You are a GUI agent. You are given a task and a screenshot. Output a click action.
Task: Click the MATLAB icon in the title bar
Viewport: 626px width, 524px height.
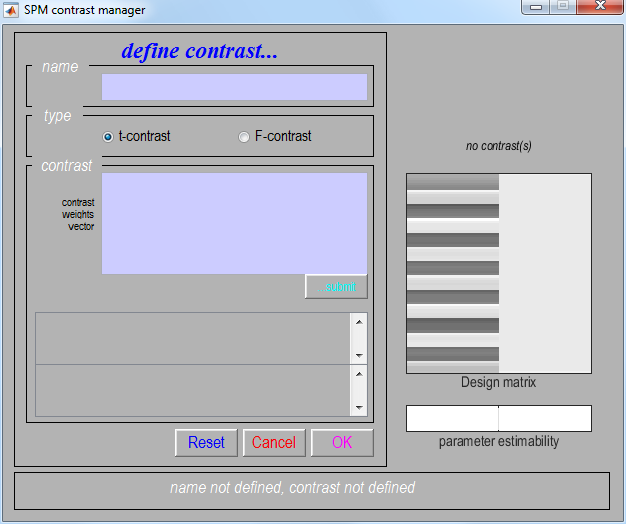[x=12, y=10]
